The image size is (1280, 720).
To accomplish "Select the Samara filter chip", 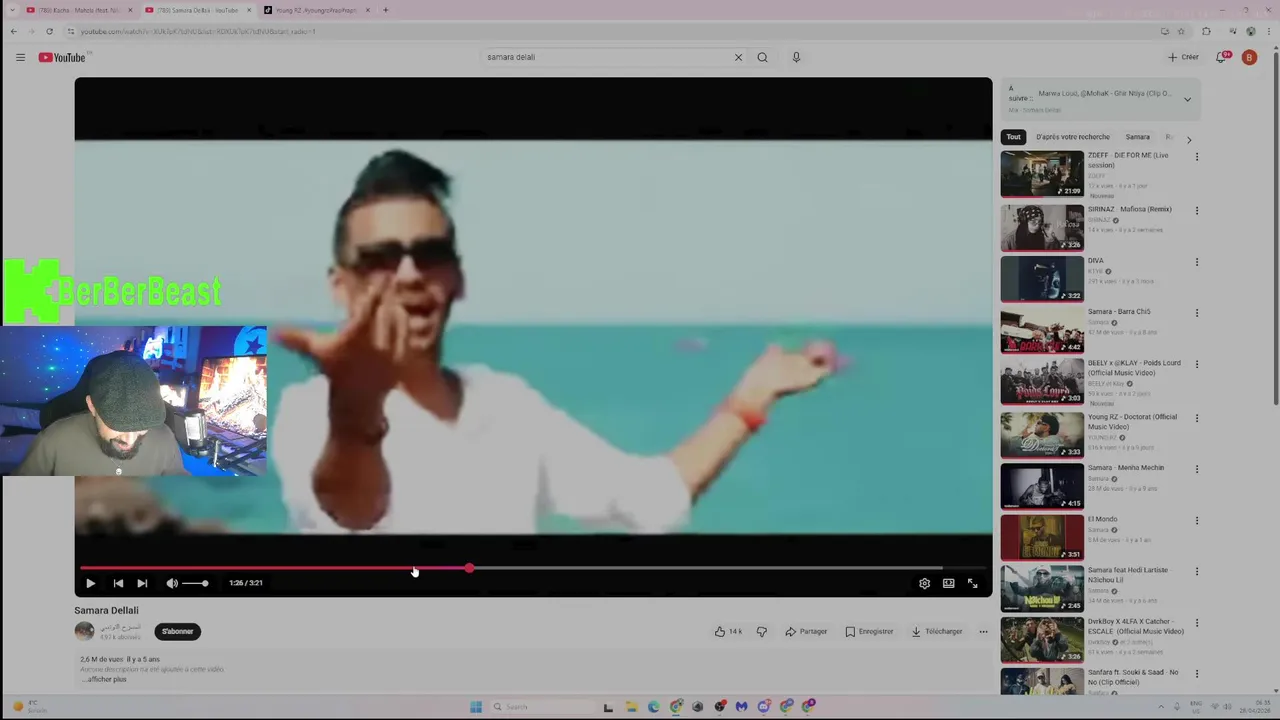I will [x=1137, y=137].
